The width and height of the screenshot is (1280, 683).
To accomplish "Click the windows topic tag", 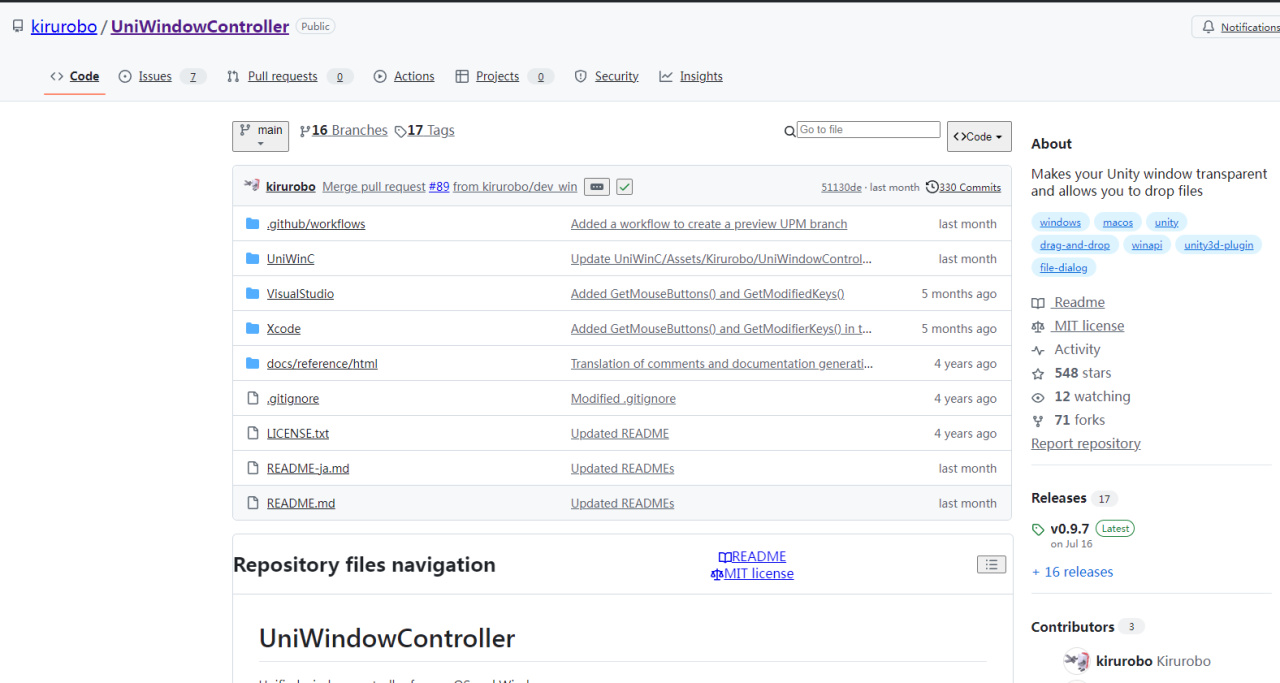I will click(1060, 222).
